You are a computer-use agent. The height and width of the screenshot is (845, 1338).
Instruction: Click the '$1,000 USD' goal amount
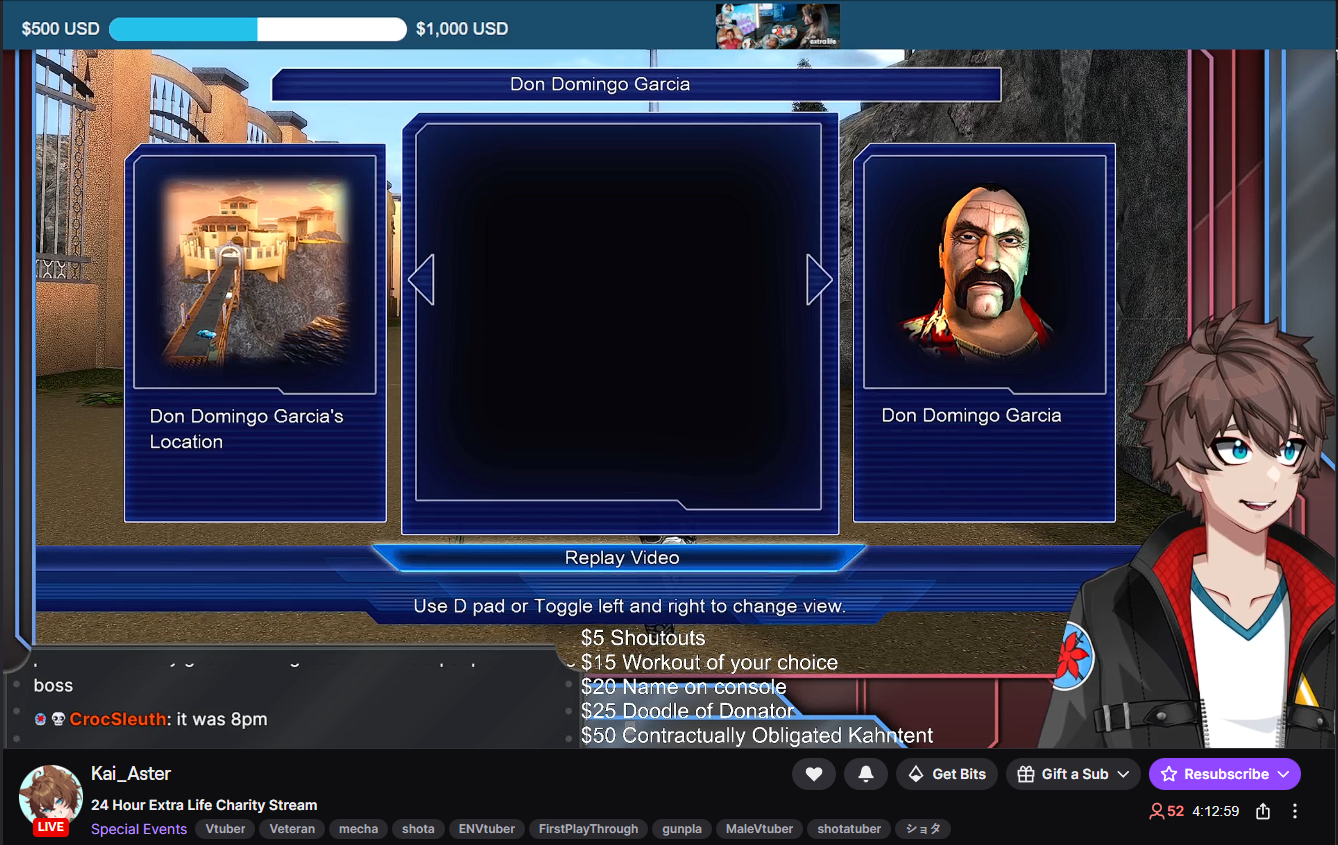(x=462, y=29)
